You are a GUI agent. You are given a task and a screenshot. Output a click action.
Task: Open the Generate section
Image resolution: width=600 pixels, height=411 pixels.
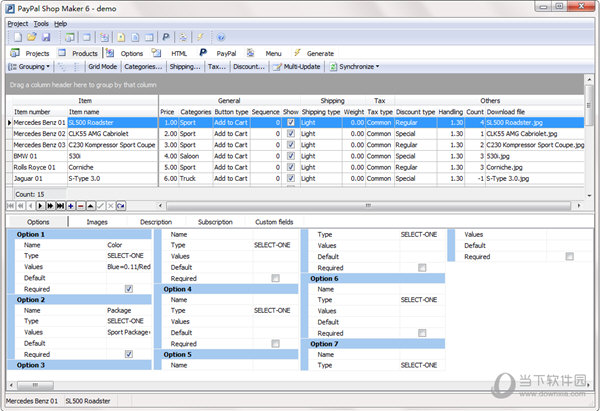pyautogui.click(x=314, y=53)
